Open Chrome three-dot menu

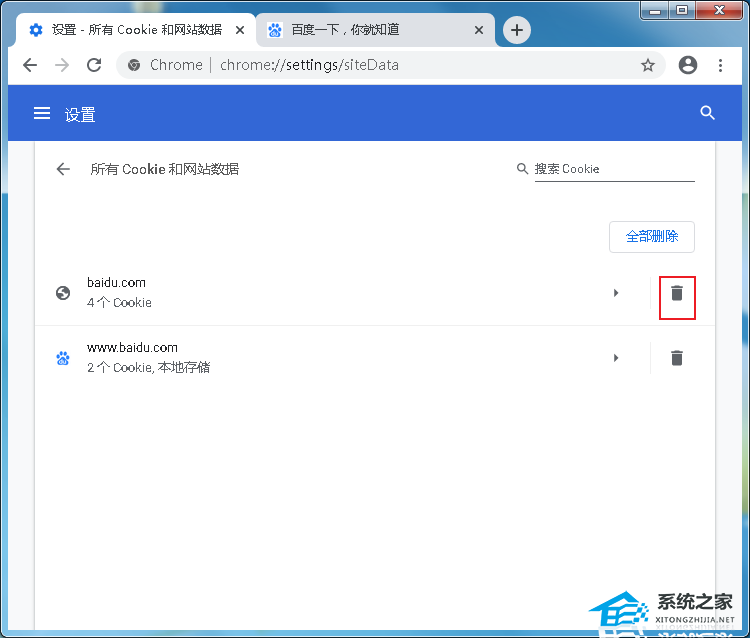click(720, 65)
